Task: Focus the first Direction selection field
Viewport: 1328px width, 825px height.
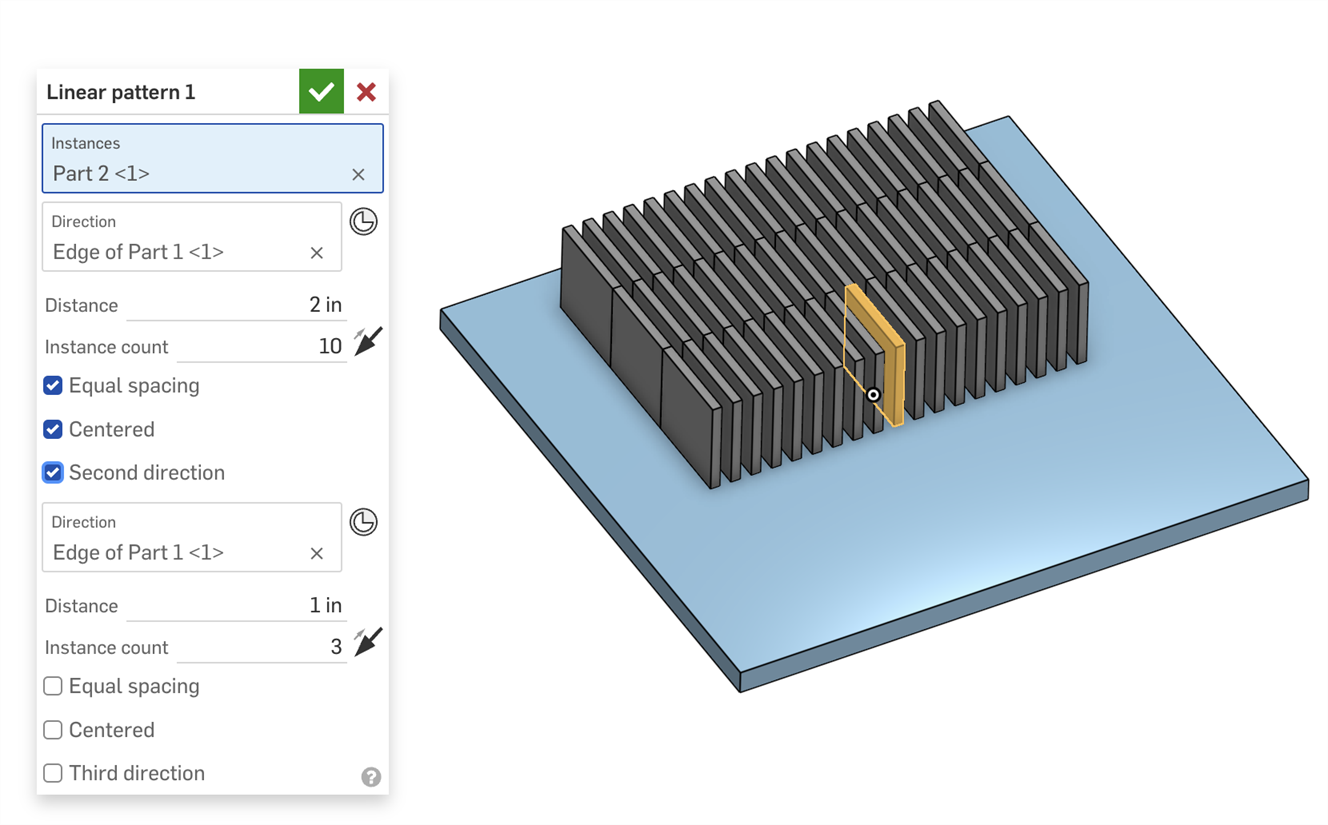Action: (192, 237)
